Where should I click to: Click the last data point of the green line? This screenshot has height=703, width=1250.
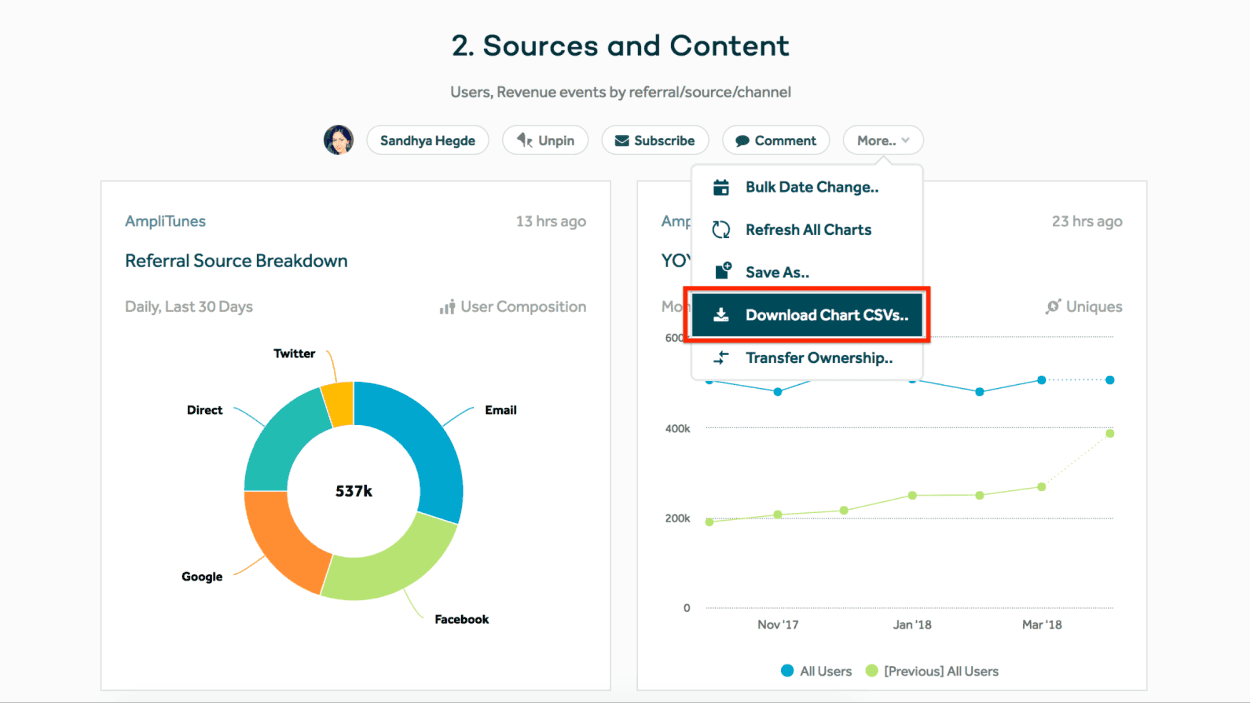click(1110, 433)
